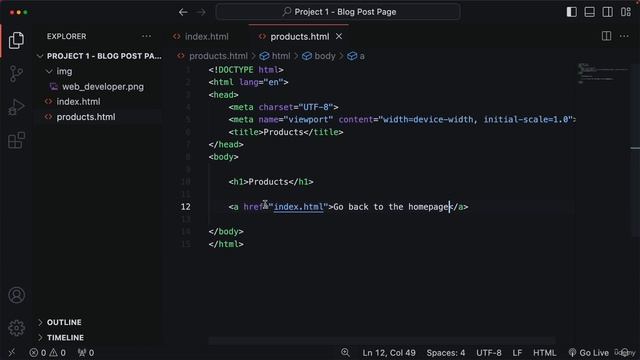Click the minimap code preview
640x360 pixels.
coord(602,74)
